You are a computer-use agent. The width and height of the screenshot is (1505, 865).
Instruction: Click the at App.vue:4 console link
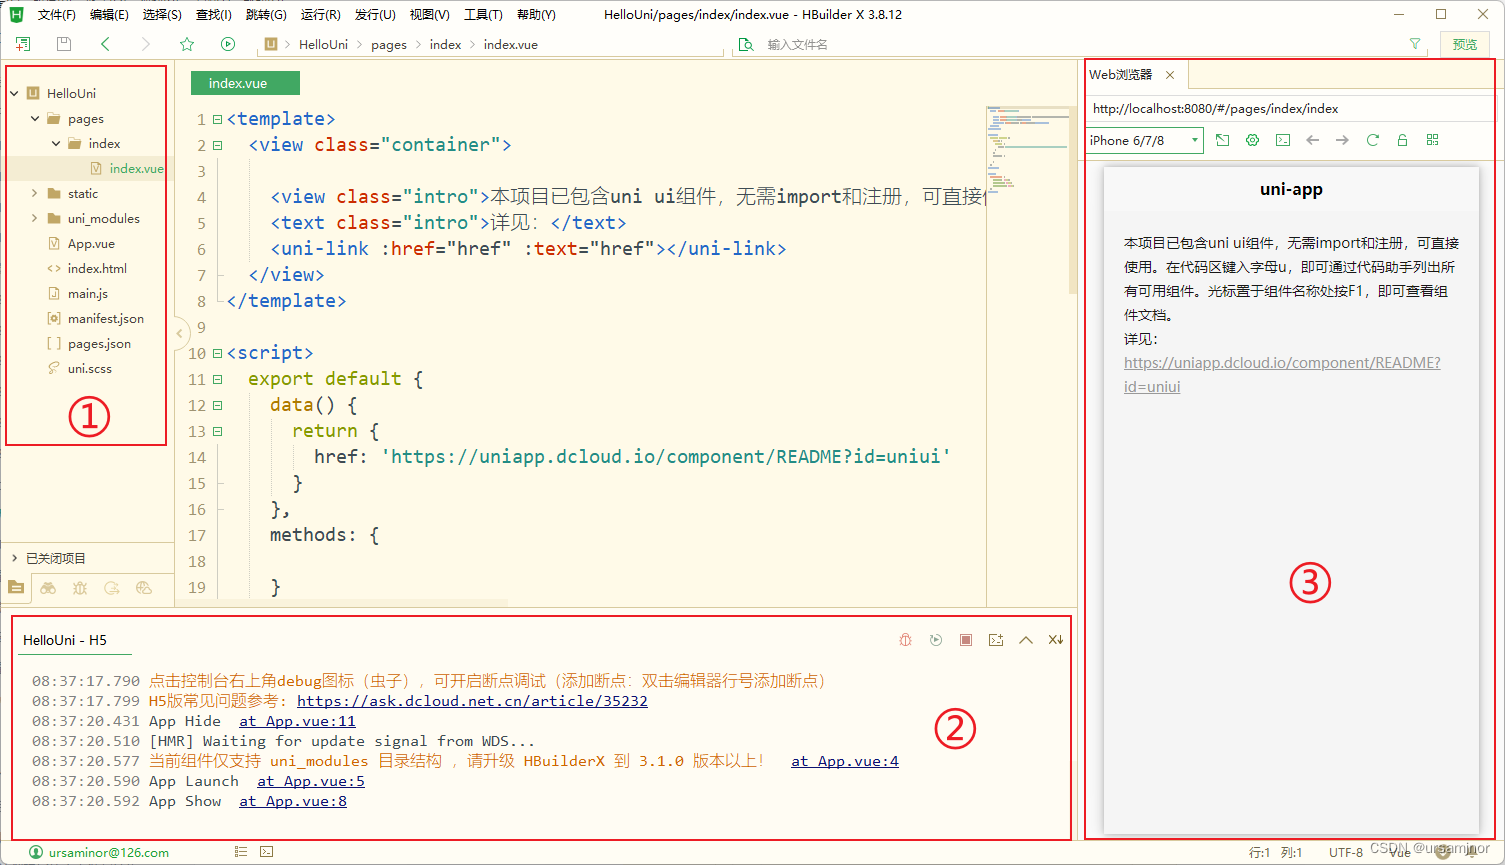point(845,761)
